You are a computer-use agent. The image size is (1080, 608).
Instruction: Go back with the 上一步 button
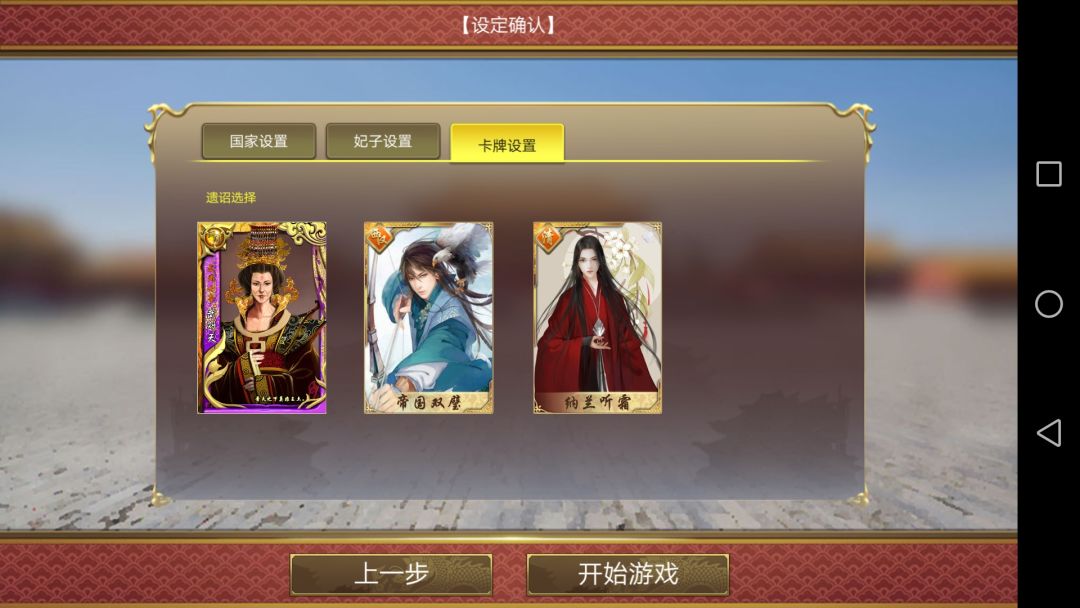click(391, 574)
